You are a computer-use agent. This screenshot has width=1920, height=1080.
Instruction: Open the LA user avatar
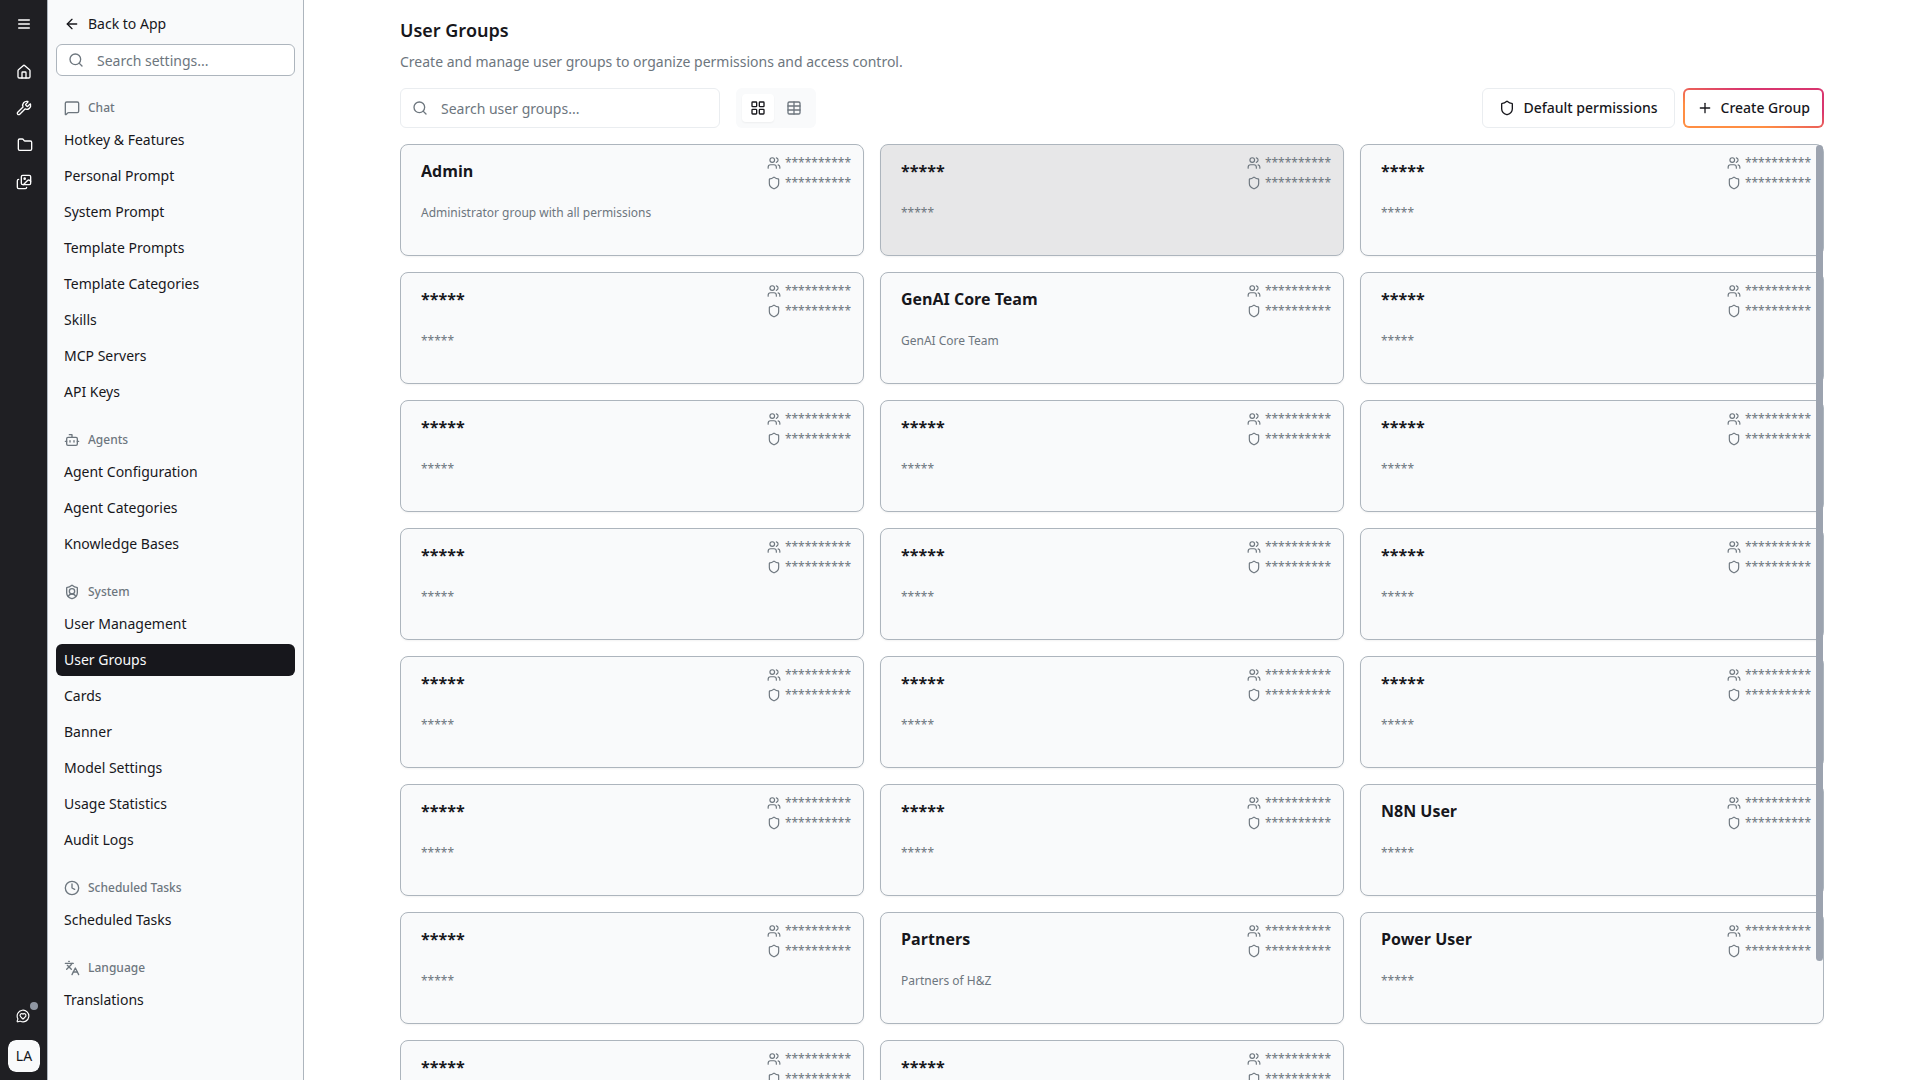point(24,1056)
